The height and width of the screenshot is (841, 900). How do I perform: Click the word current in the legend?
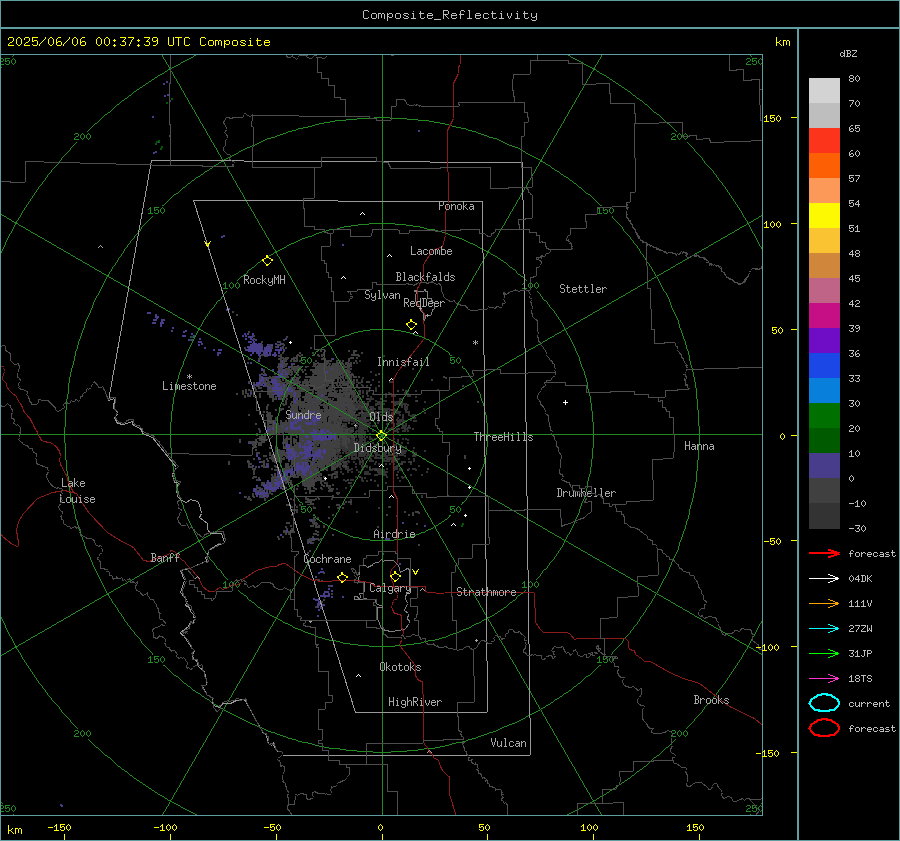click(868, 704)
